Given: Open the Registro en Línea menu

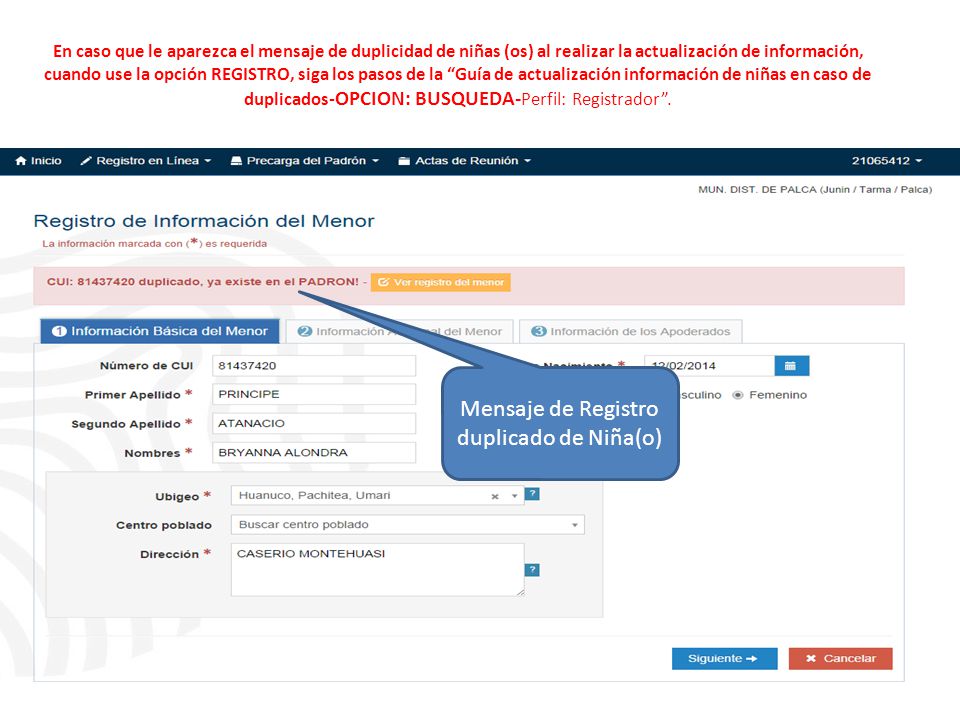Looking at the screenshot, I should (146, 161).
